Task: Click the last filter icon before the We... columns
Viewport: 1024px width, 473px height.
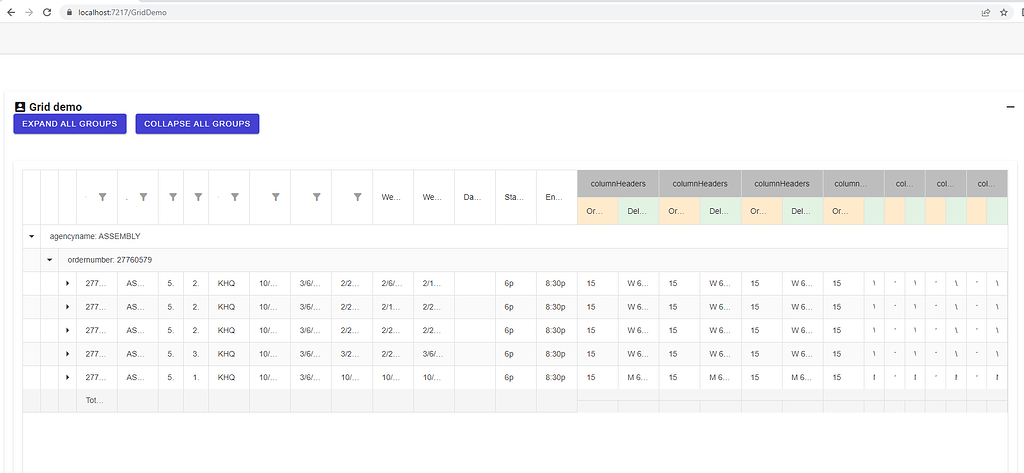Action: tap(357, 198)
